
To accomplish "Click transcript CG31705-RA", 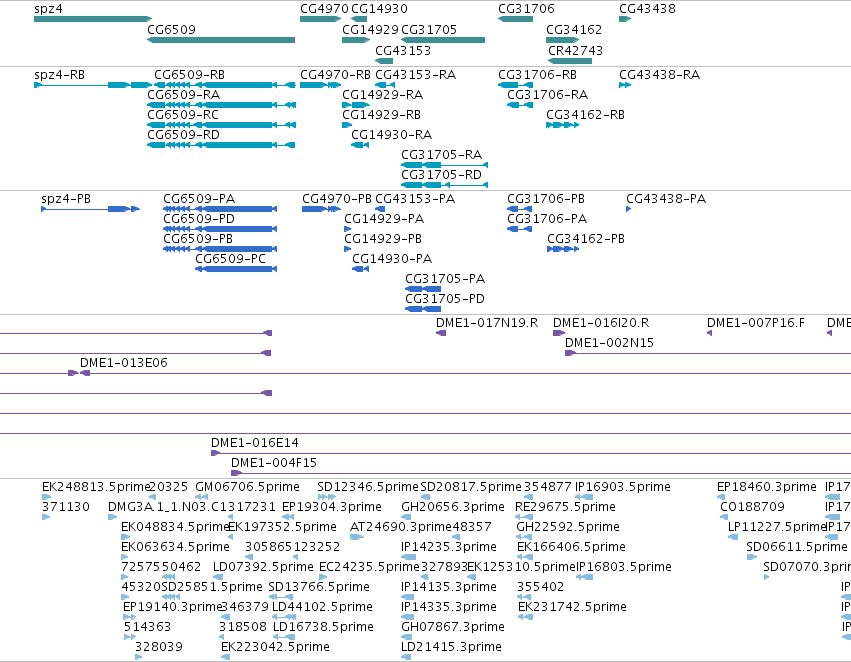I will (444, 165).
